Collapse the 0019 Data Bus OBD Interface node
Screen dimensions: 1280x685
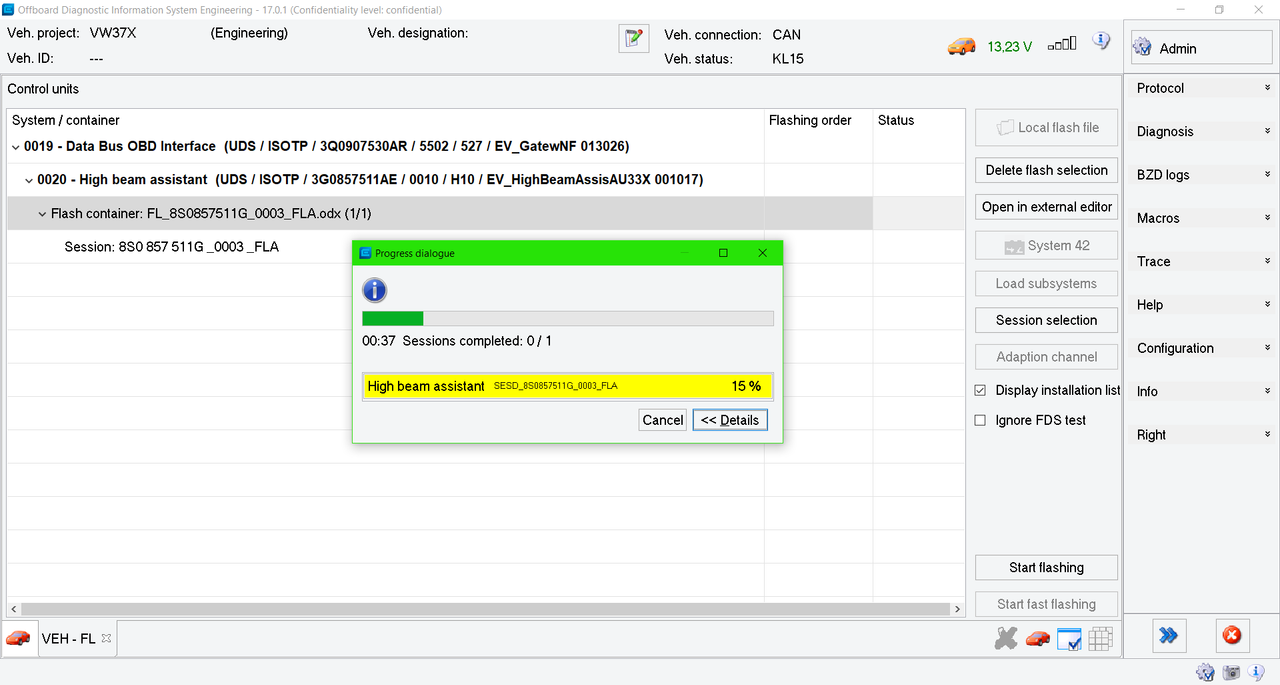pos(15,146)
